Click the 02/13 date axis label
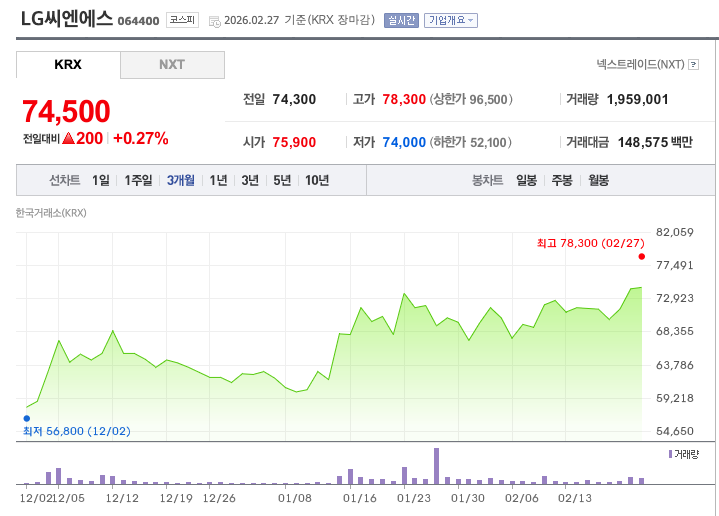The height and width of the screenshot is (516, 719). [575, 498]
